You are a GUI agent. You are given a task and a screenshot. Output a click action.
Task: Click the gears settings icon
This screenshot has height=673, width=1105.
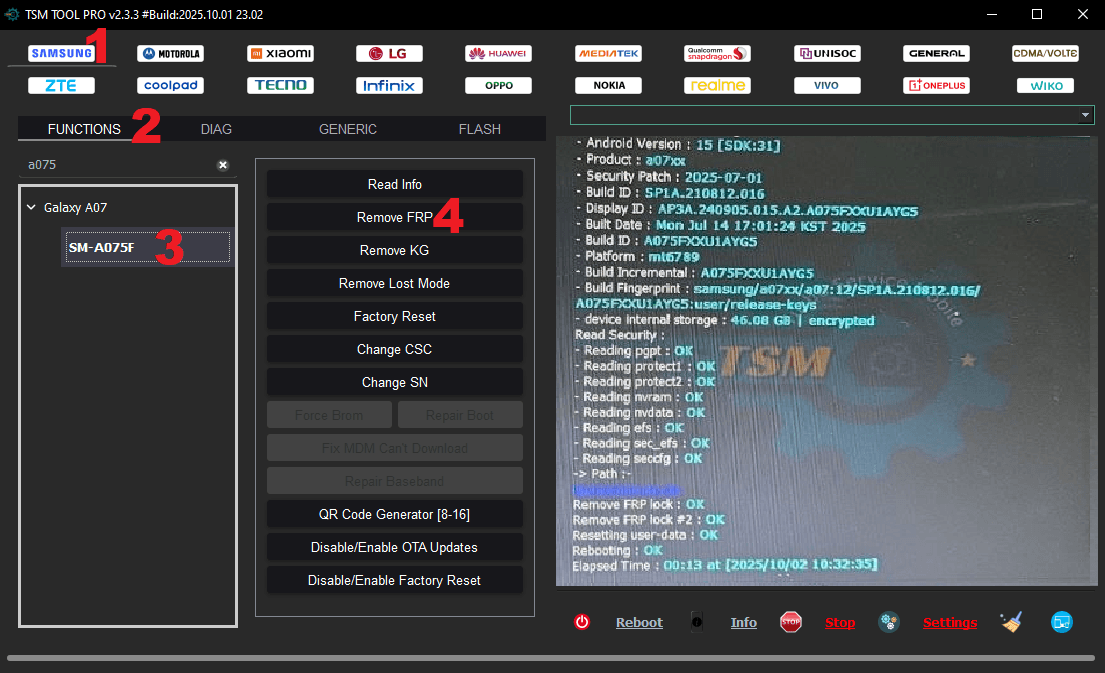889,622
